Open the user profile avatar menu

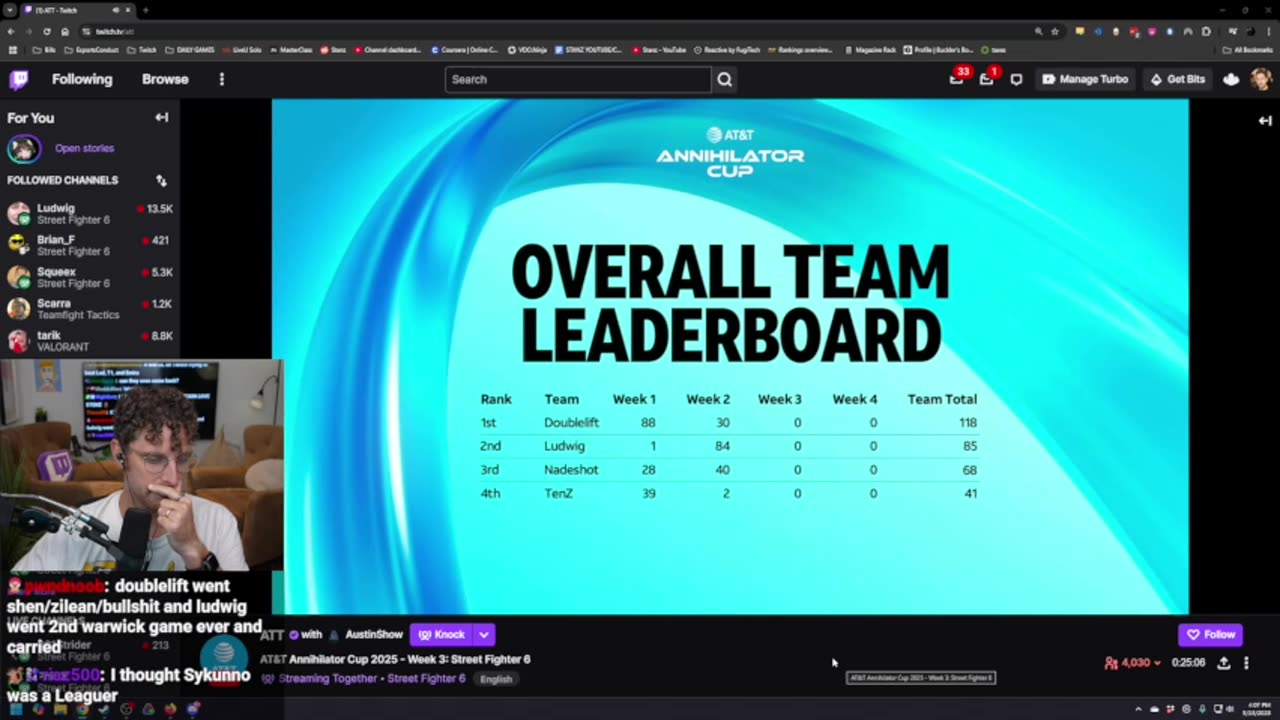click(x=1261, y=79)
